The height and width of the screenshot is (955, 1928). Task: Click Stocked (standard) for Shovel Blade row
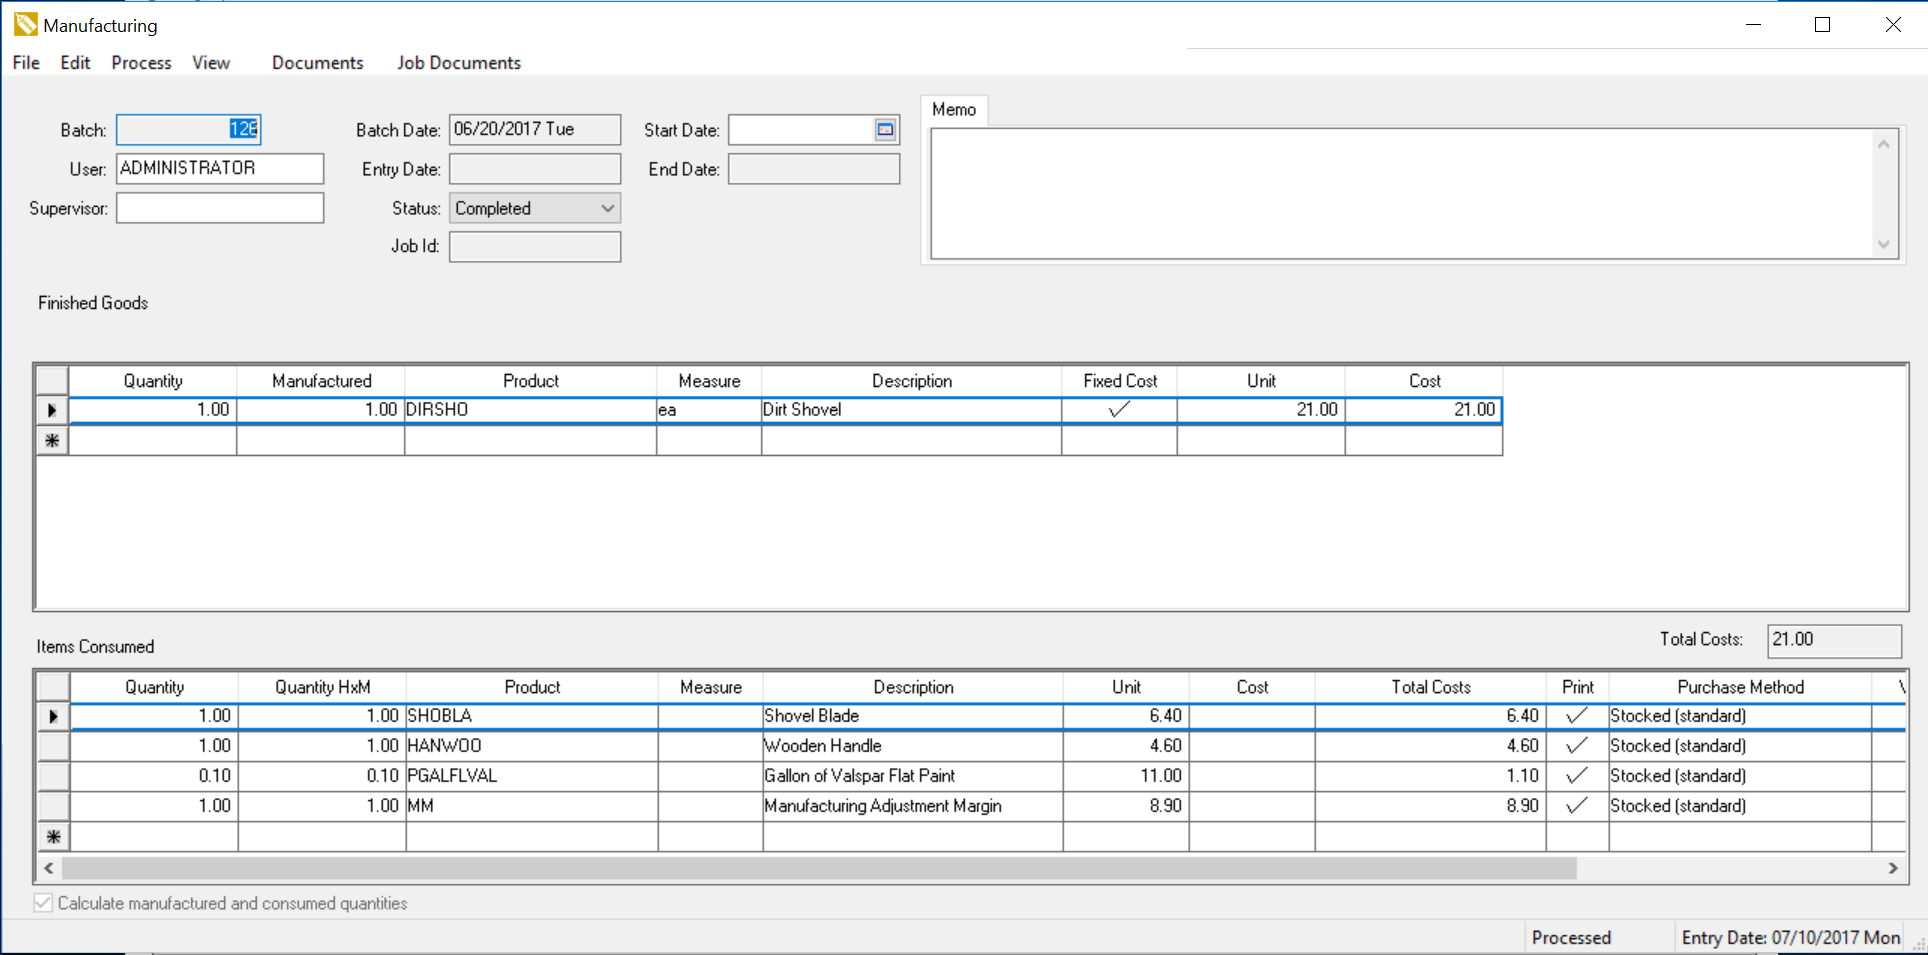[x=1740, y=716]
